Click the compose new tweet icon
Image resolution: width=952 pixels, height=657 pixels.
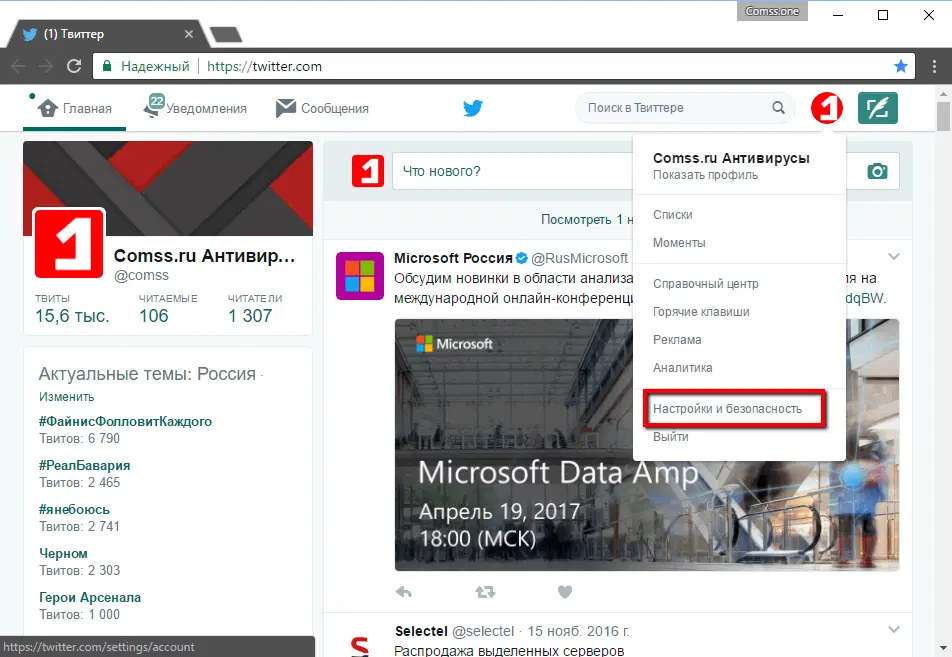pyautogui.click(x=879, y=107)
